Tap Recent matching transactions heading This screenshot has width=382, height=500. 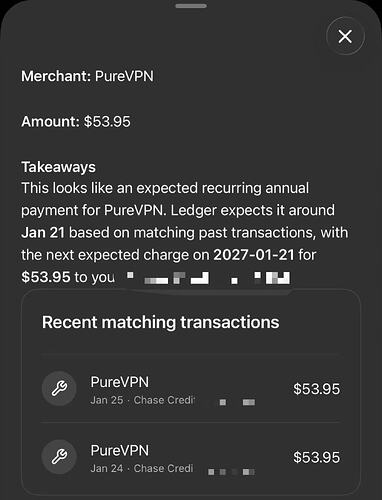pos(161,322)
